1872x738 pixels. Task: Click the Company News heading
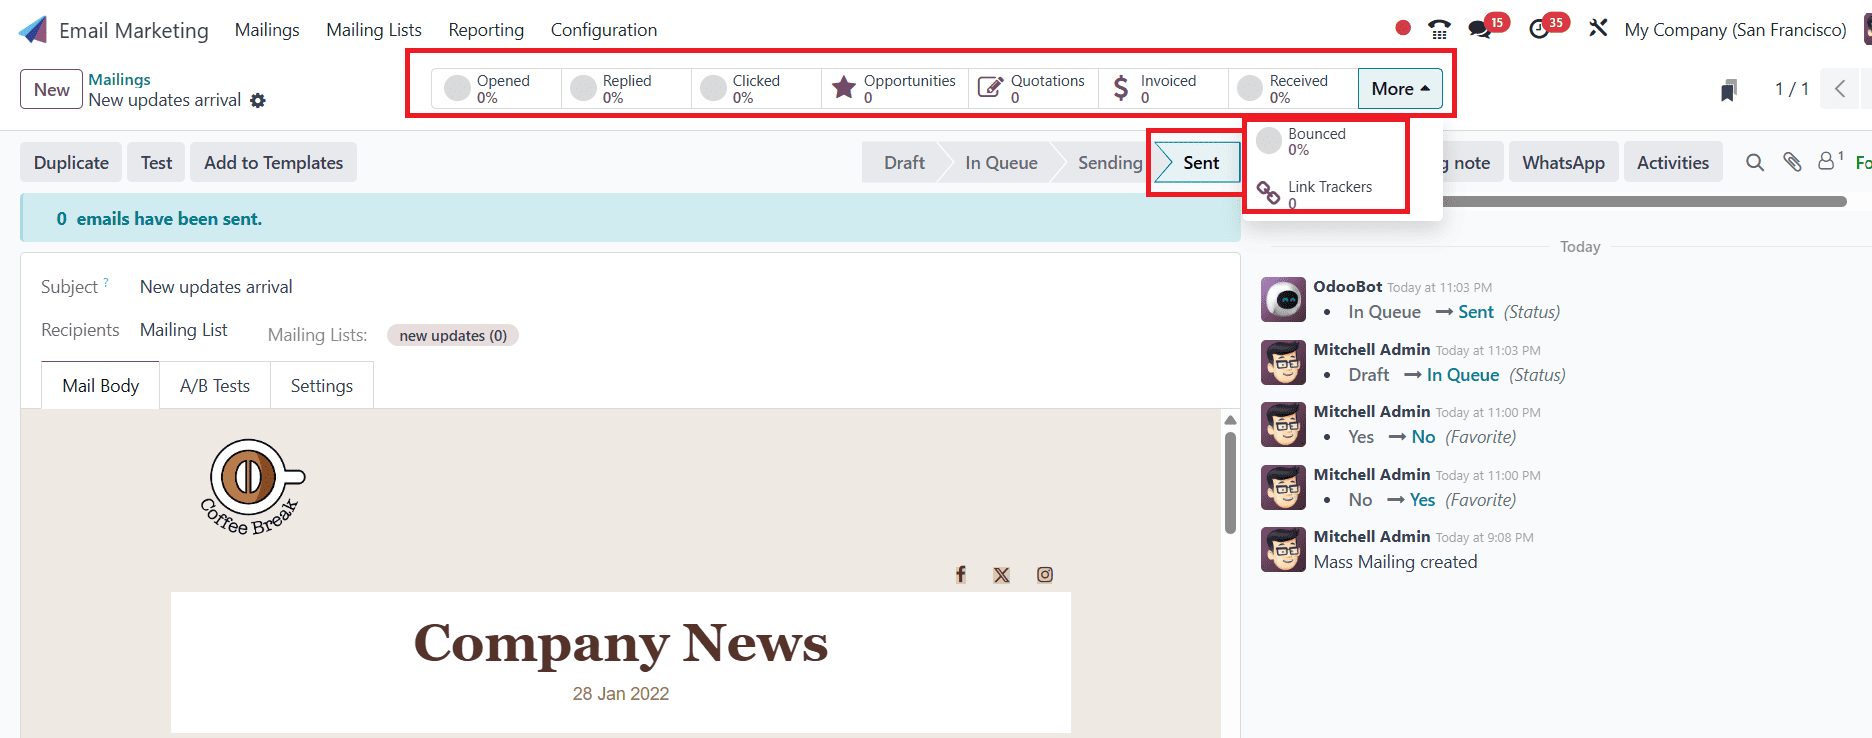tap(621, 643)
